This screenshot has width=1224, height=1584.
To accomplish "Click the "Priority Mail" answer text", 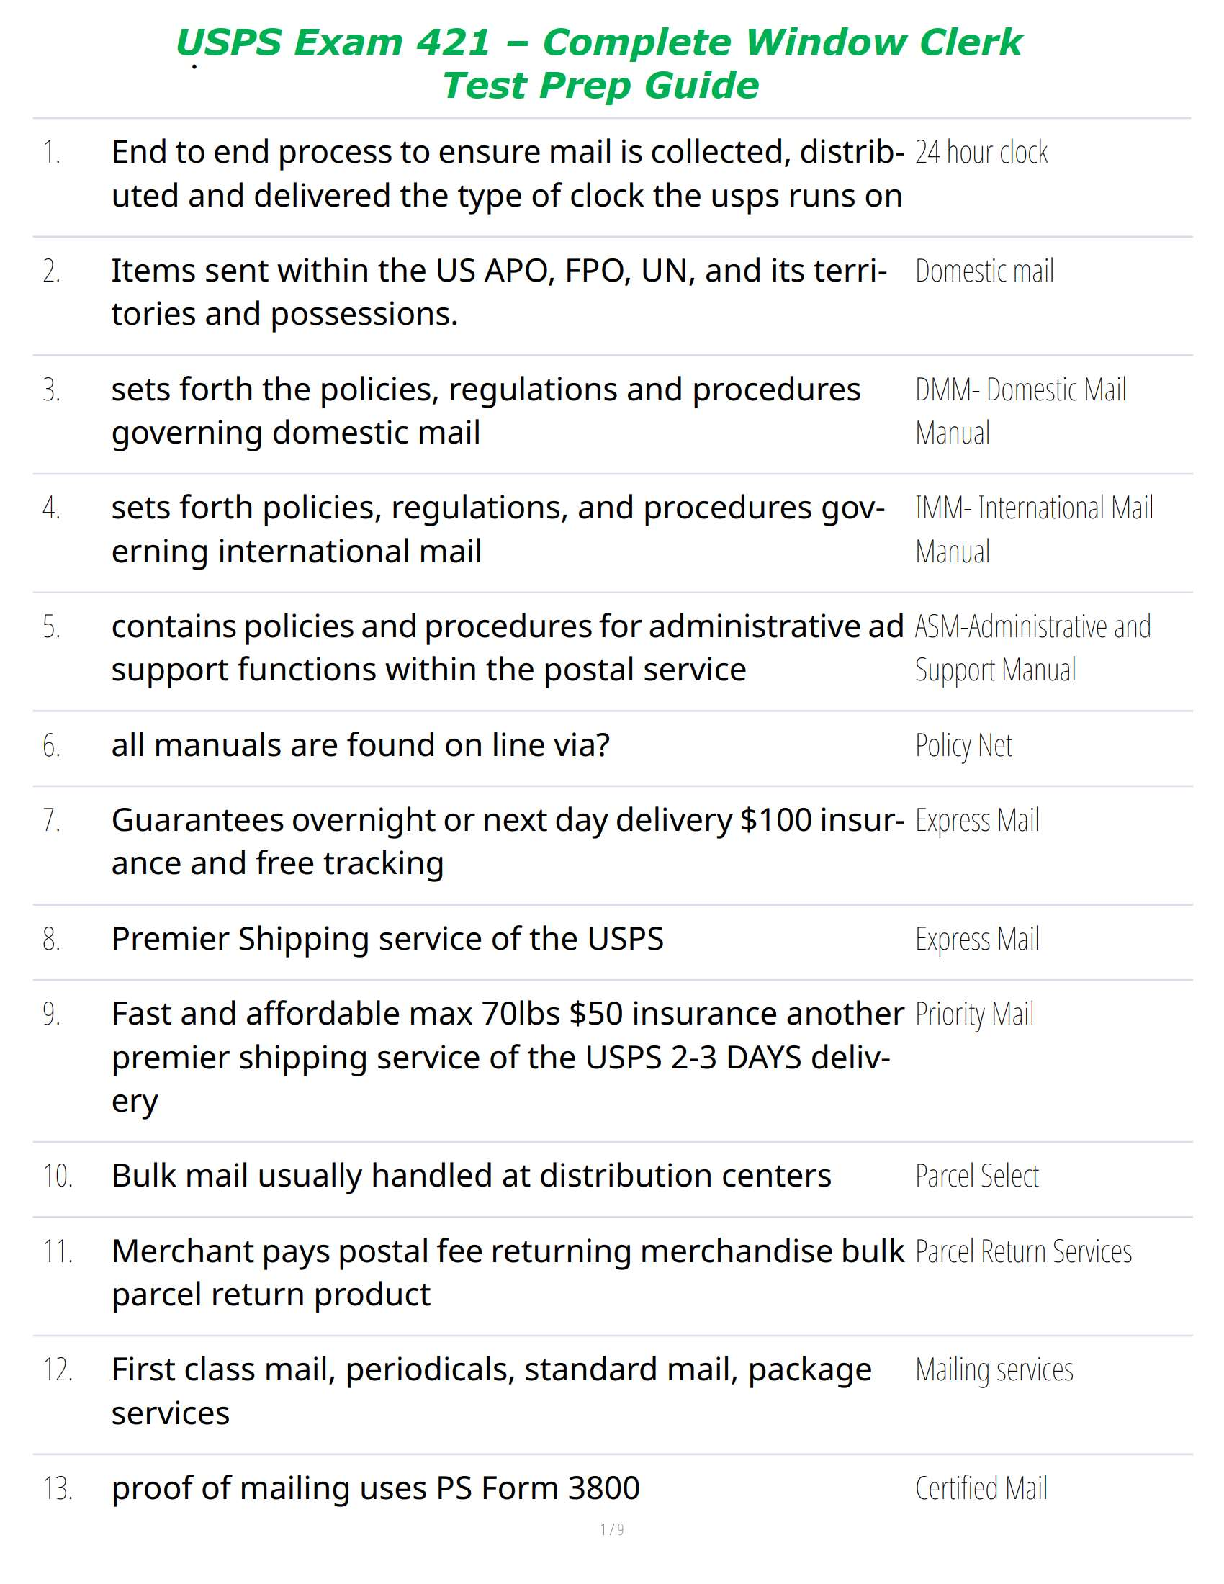I will click(973, 1014).
